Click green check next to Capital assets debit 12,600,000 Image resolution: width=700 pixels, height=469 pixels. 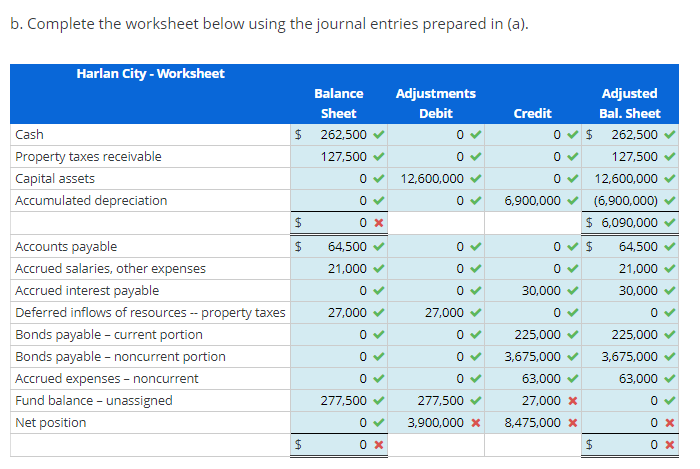click(x=476, y=178)
